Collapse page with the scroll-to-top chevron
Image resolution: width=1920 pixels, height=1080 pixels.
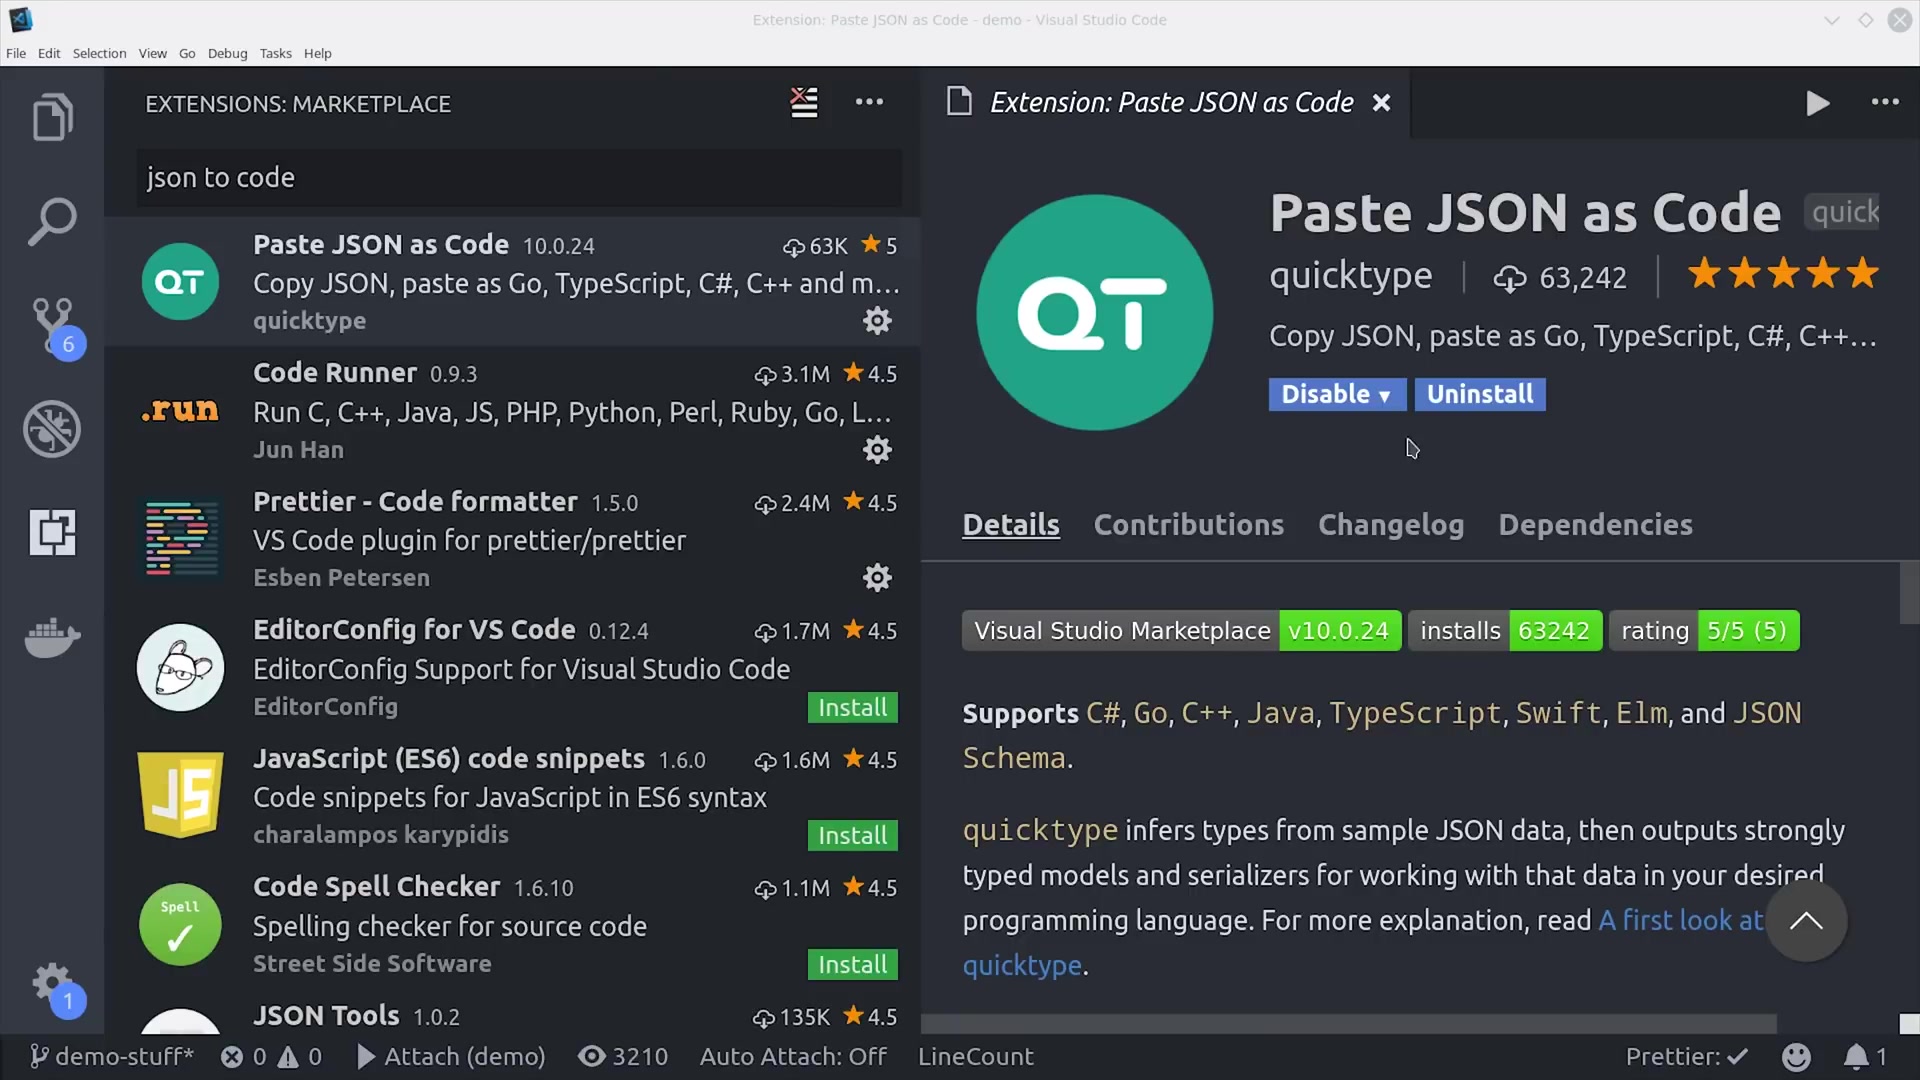coord(1808,921)
